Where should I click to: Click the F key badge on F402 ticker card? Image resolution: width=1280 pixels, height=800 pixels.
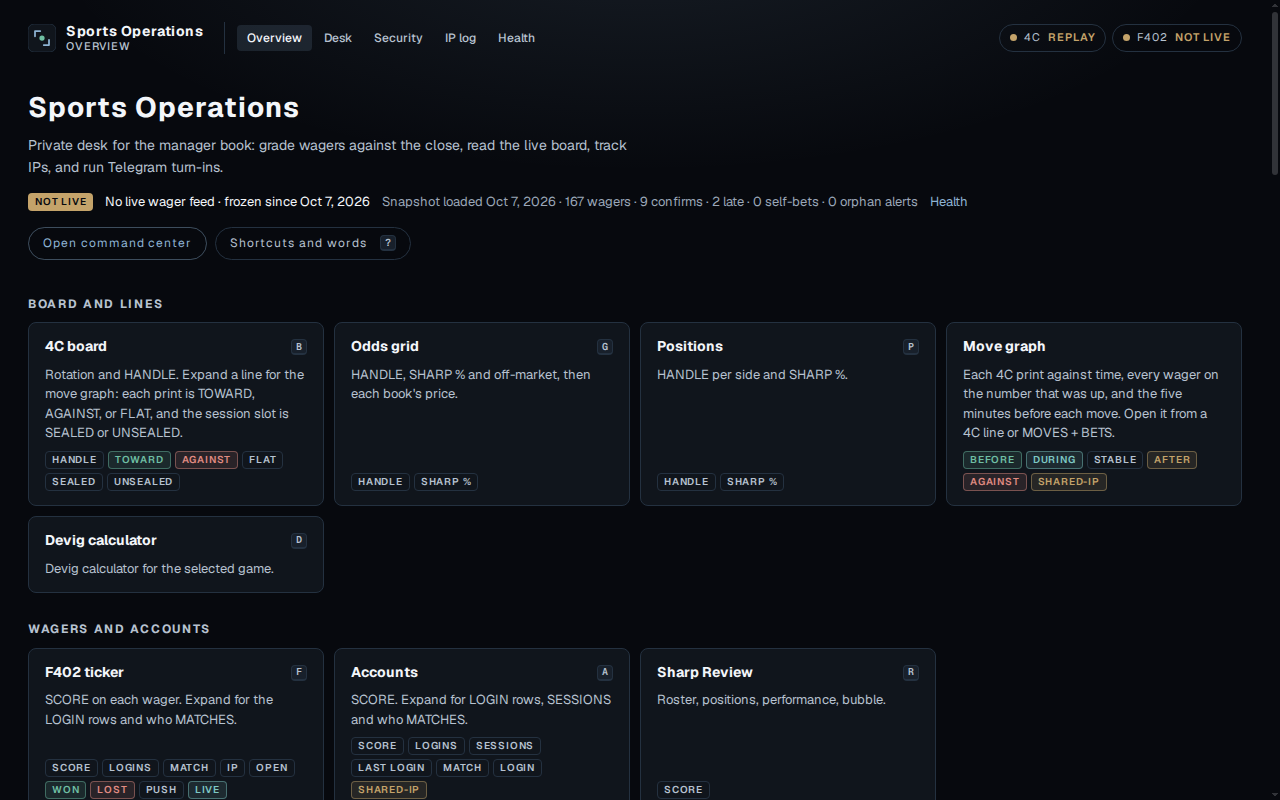tap(298, 673)
